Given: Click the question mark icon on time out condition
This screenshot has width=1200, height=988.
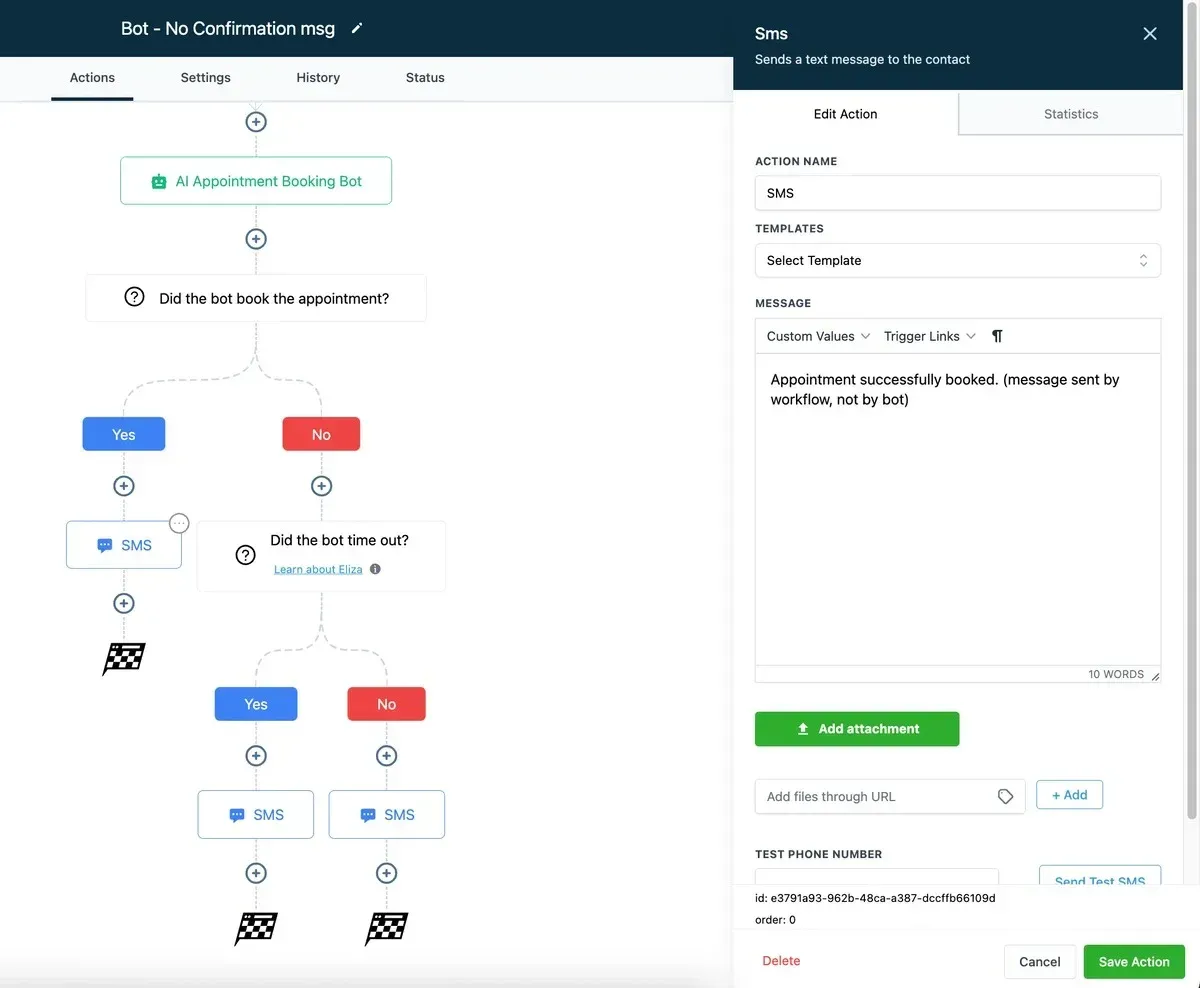Looking at the screenshot, I should point(245,555).
